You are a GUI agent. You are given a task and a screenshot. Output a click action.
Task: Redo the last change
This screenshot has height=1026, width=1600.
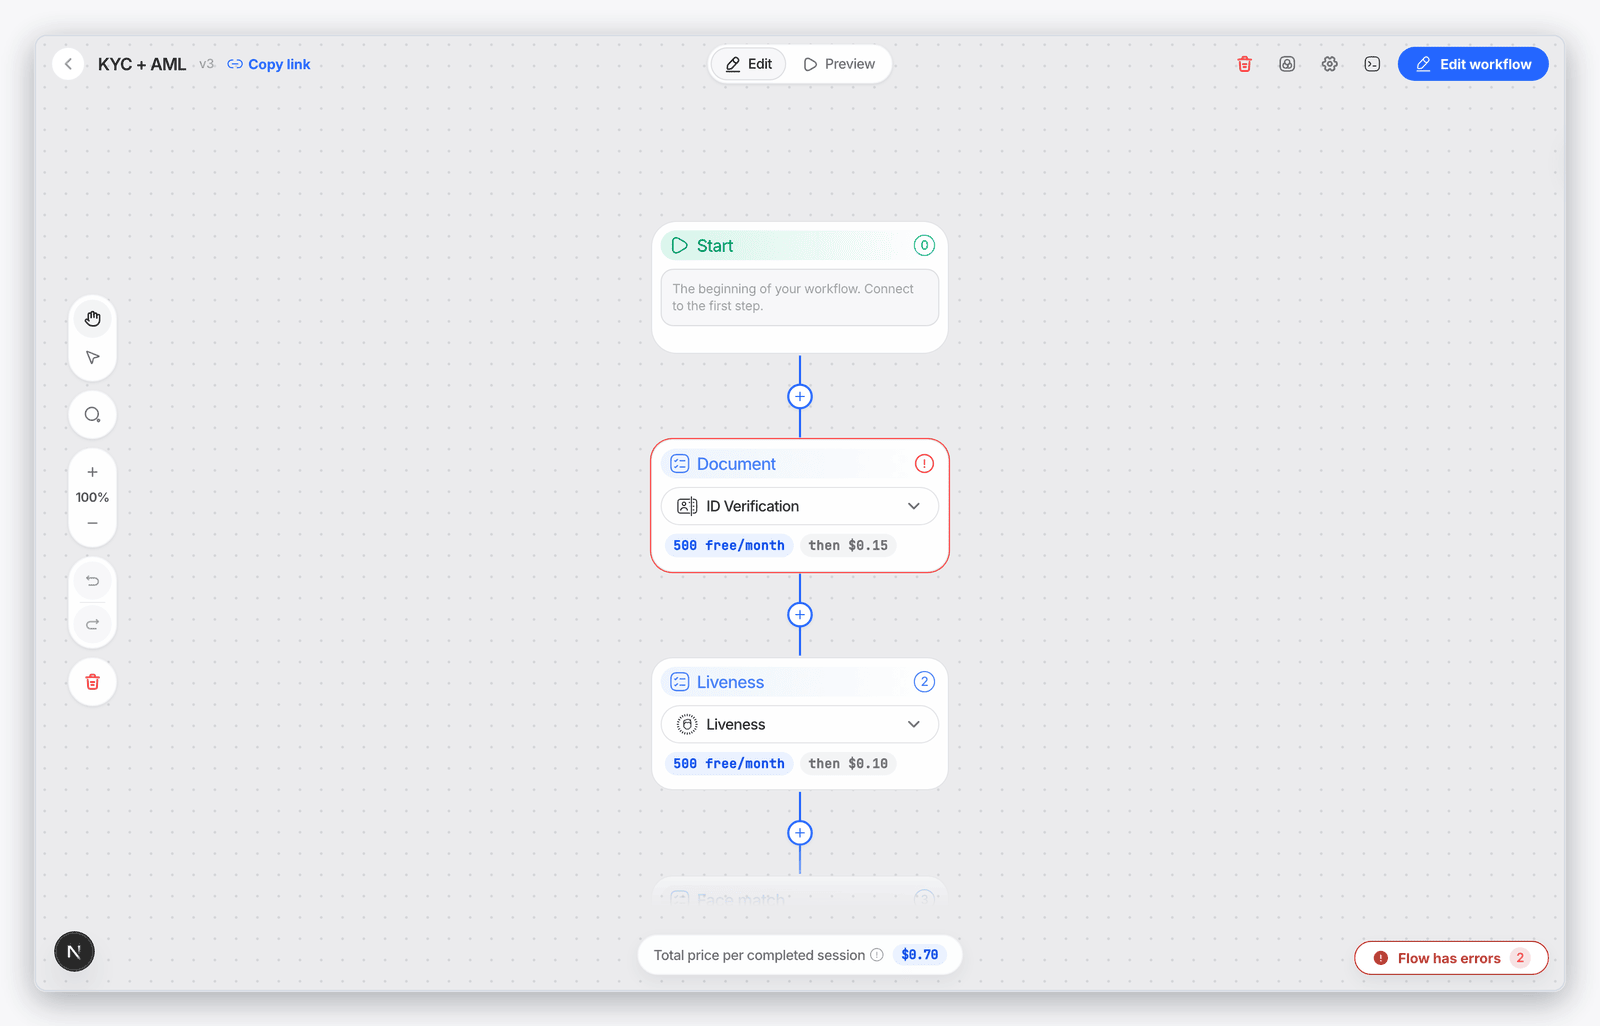point(92,624)
